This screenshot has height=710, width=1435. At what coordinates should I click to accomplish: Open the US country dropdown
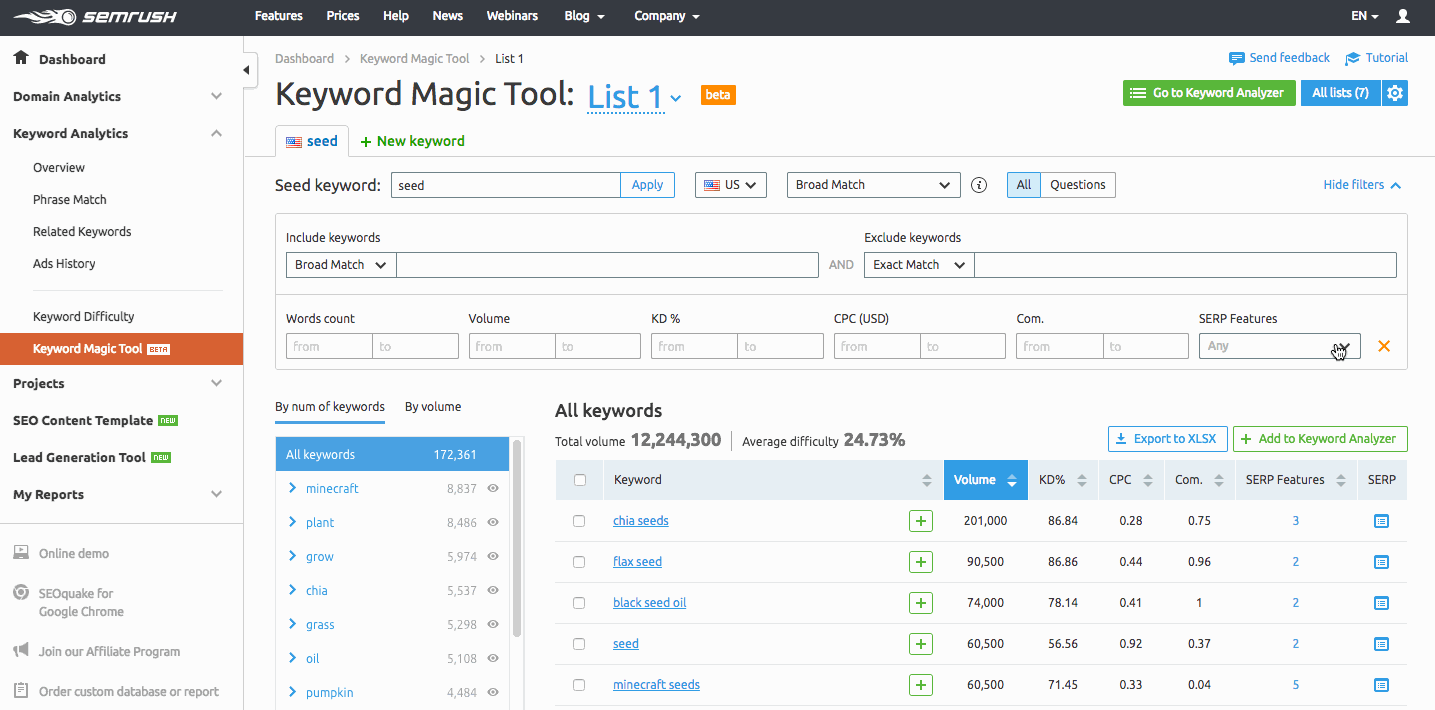[x=730, y=184]
